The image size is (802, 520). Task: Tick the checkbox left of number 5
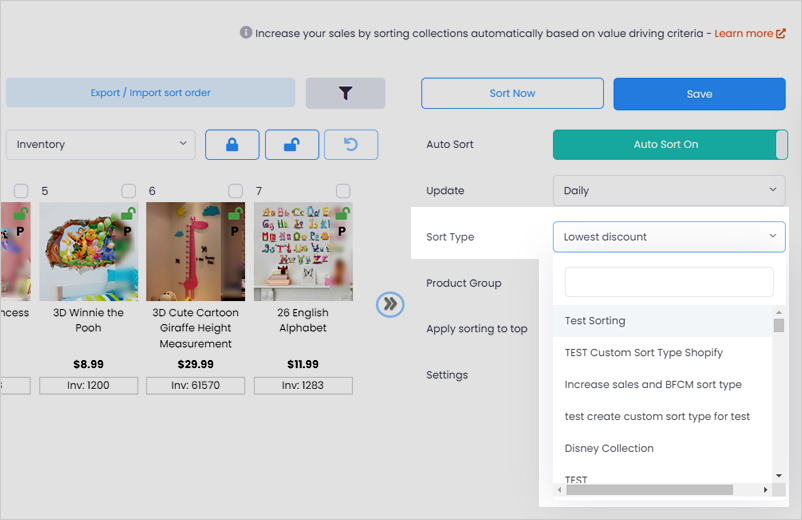click(x=21, y=191)
